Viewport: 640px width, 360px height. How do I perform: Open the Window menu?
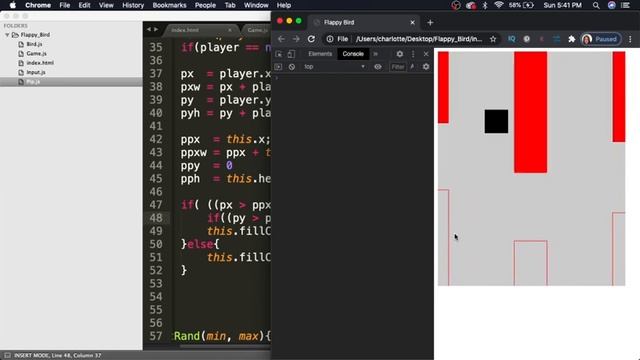pyautogui.click(x=256, y=5)
